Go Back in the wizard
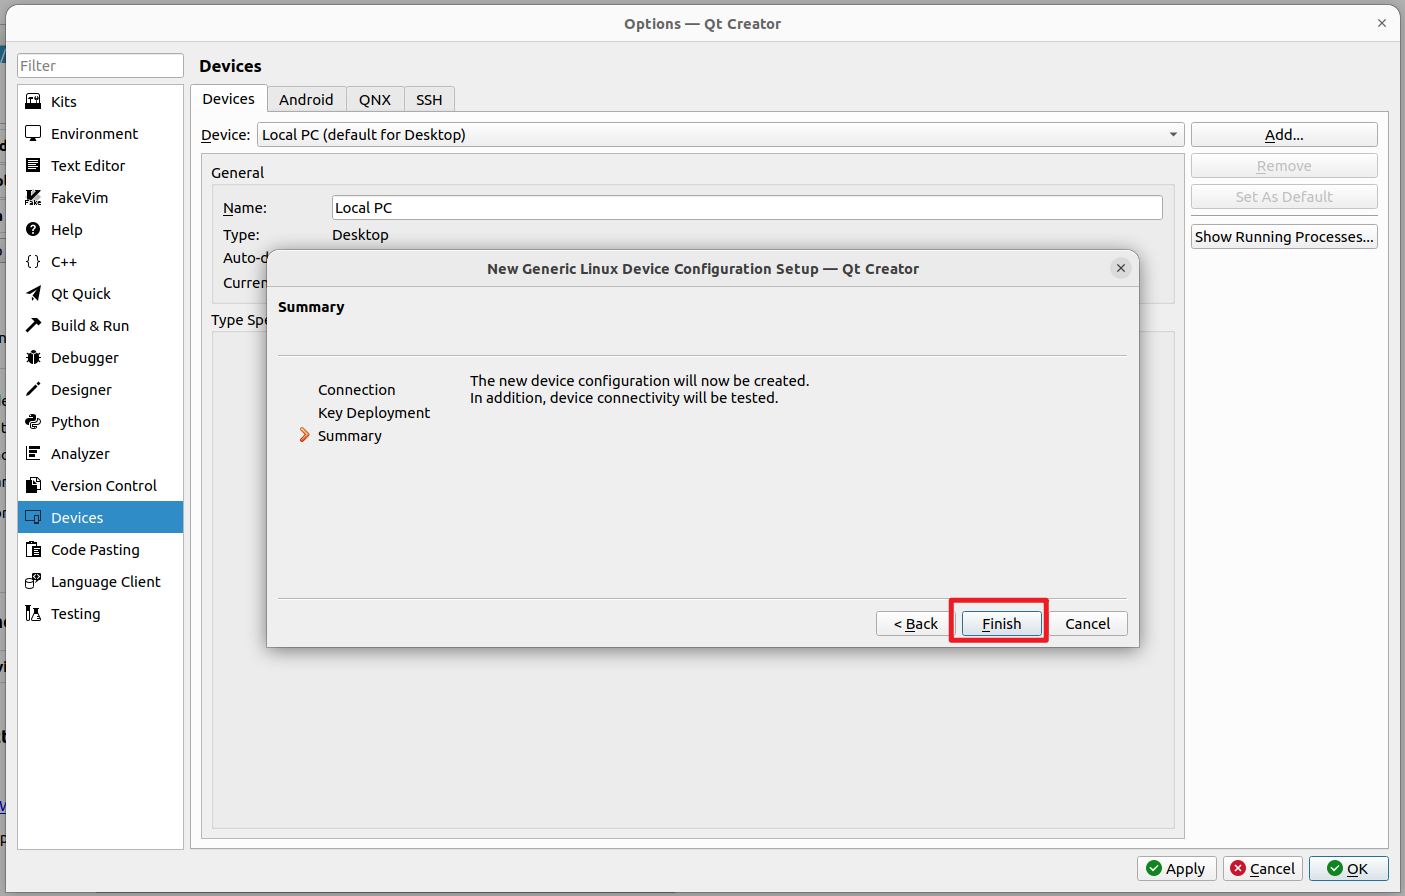 coord(916,623)
